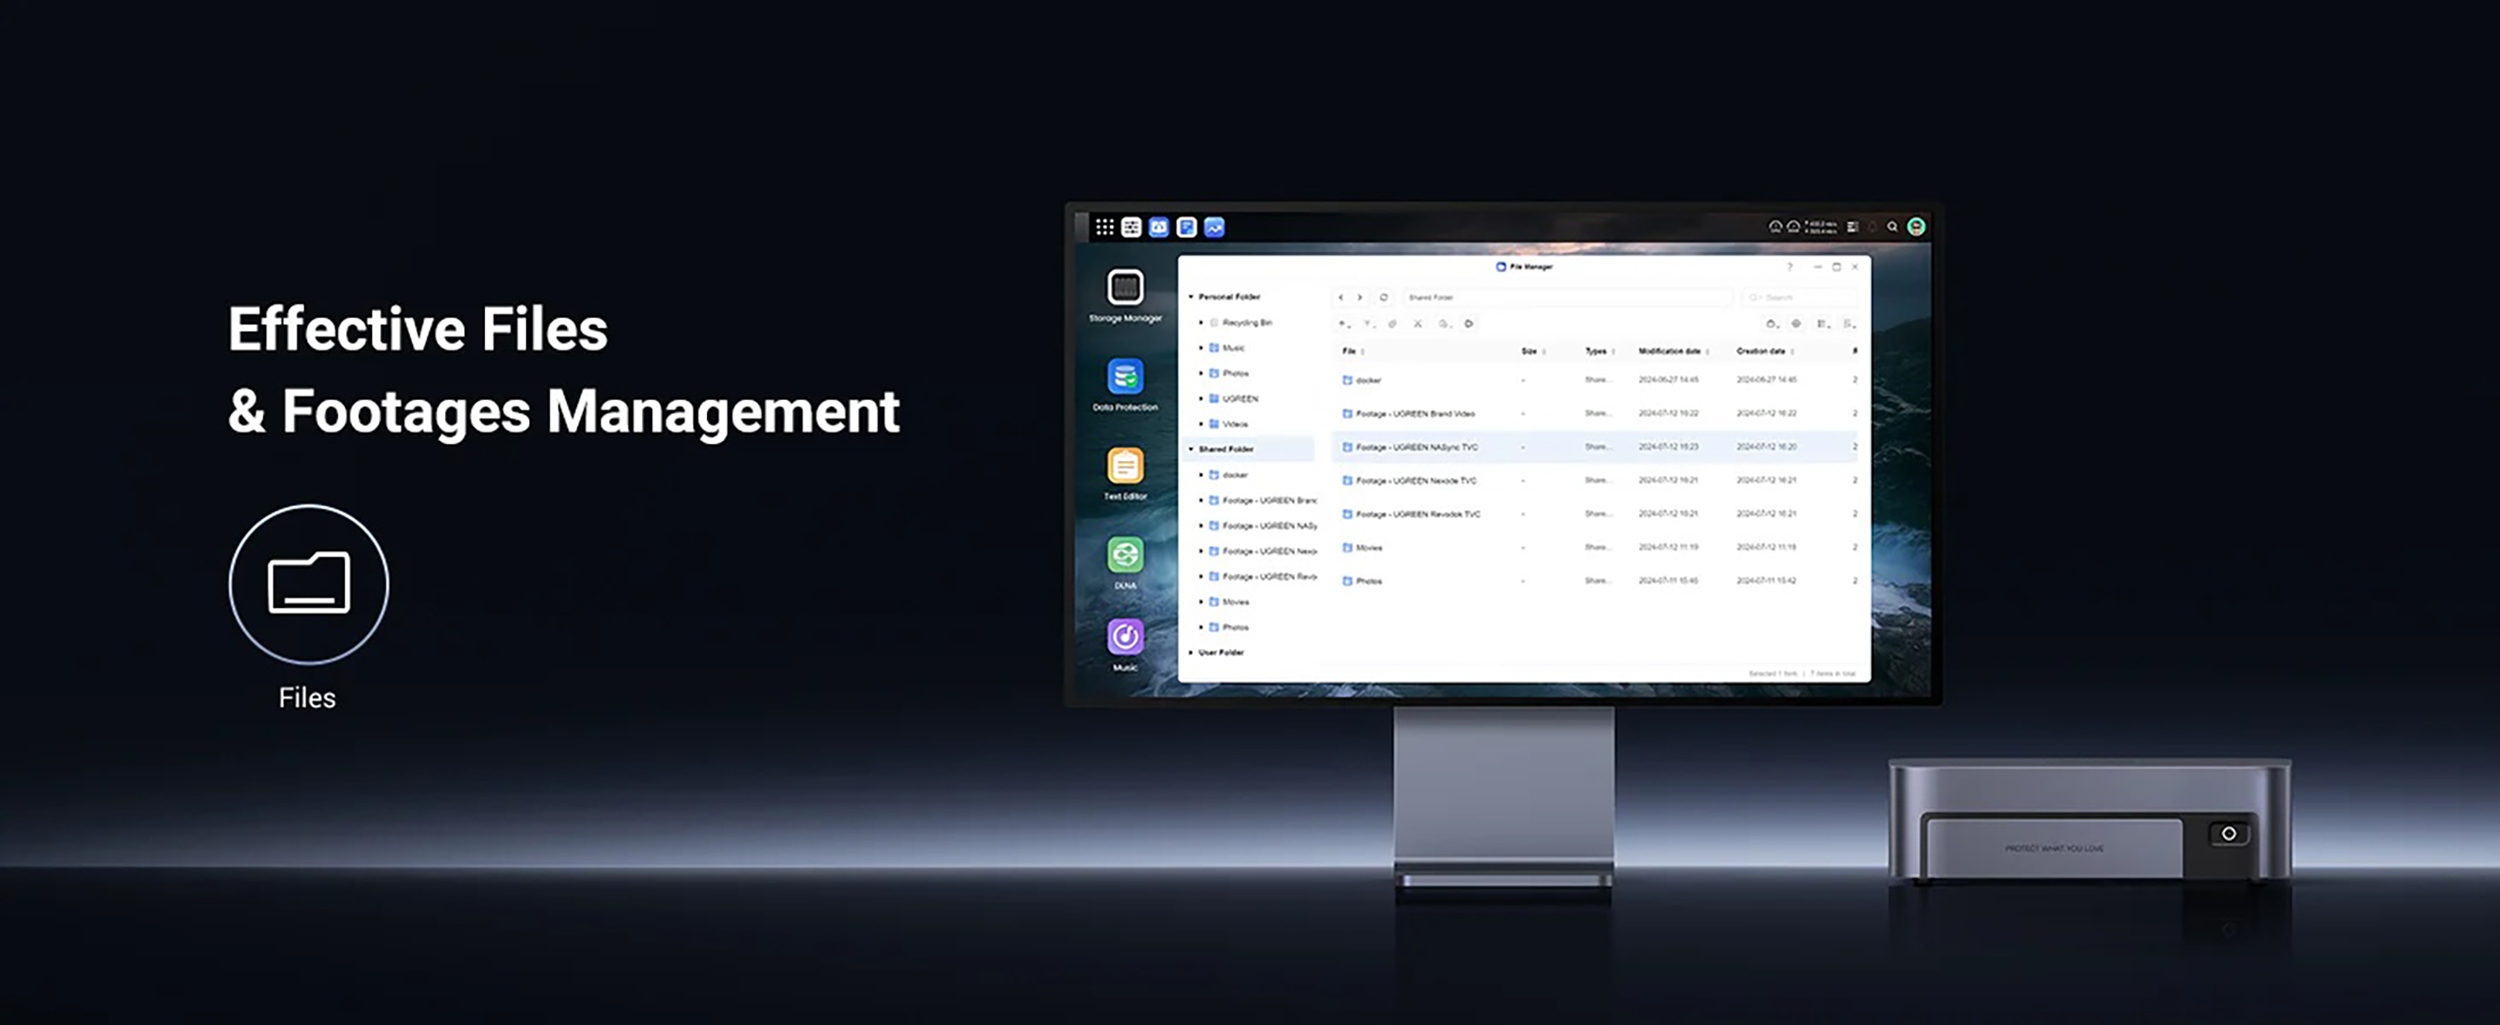2500x1025 pixels.
Task: Select the User Folder tree heading
Action: point(1221,652)
